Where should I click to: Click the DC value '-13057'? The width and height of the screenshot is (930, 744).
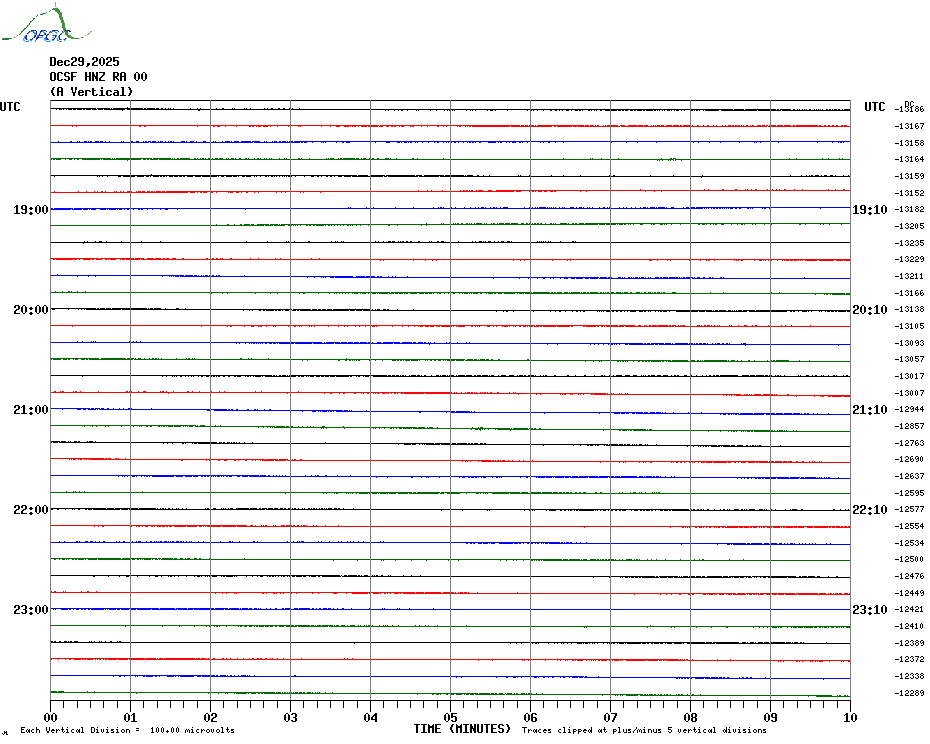point(909,360)
